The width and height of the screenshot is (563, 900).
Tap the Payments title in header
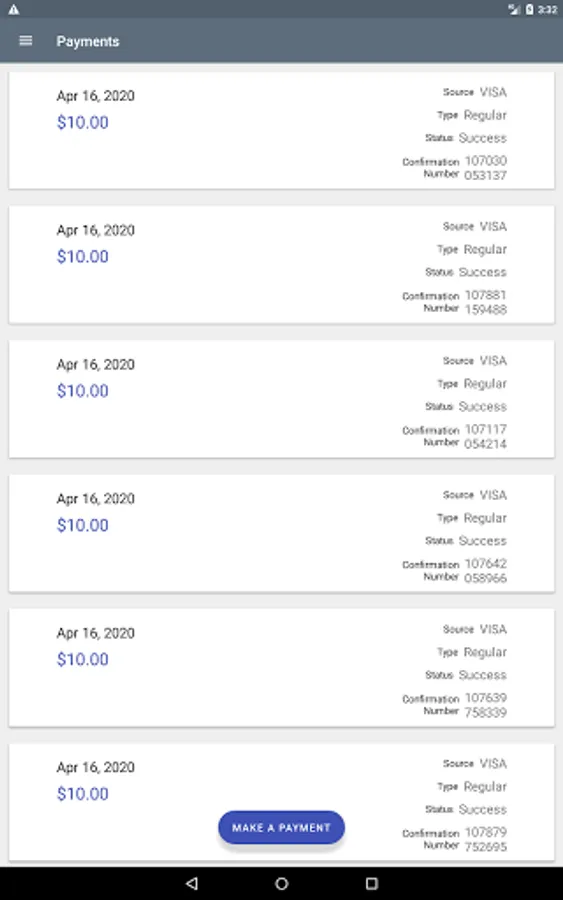tap(88, 41)
